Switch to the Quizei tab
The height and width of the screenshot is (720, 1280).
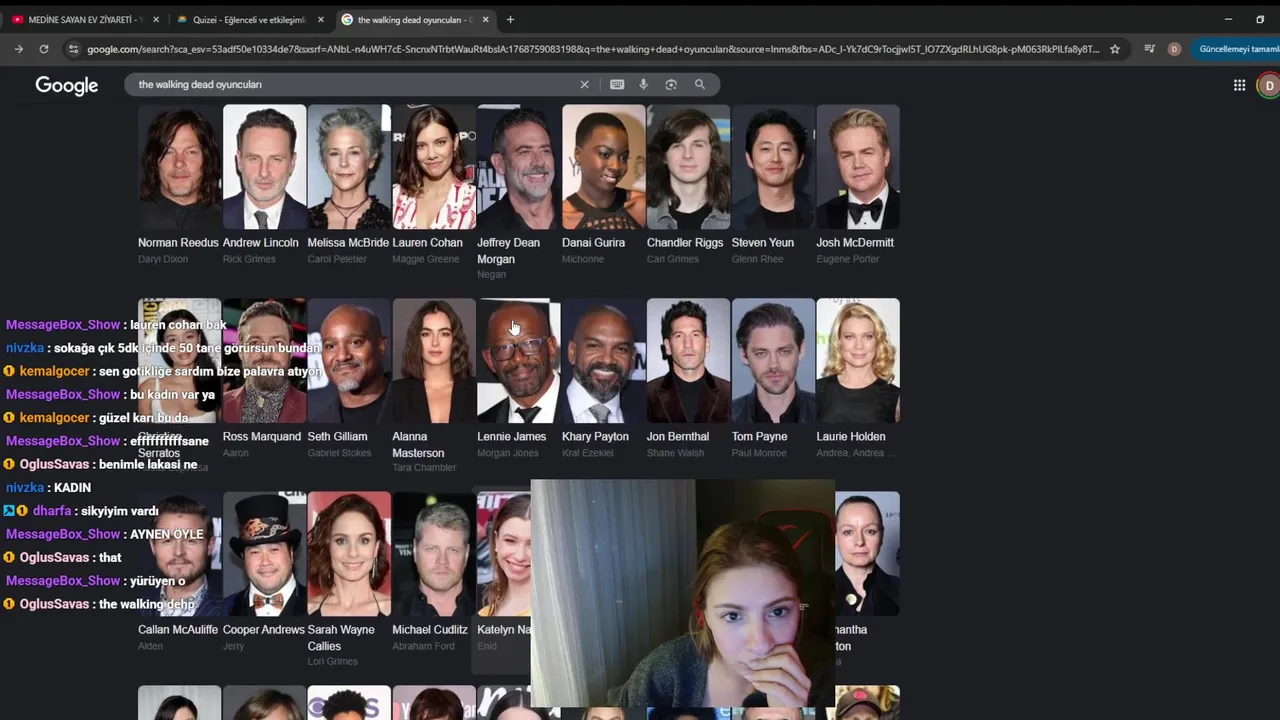click(250, 19)
